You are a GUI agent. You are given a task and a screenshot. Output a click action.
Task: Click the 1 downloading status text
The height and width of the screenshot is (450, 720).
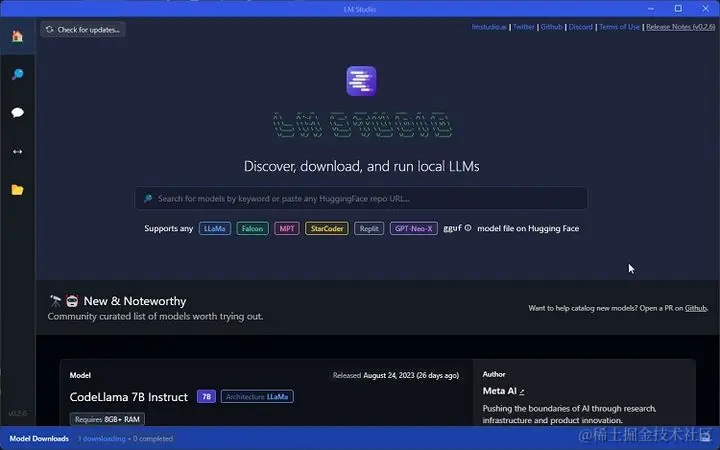pyautogui.click(x=101, y=439)
